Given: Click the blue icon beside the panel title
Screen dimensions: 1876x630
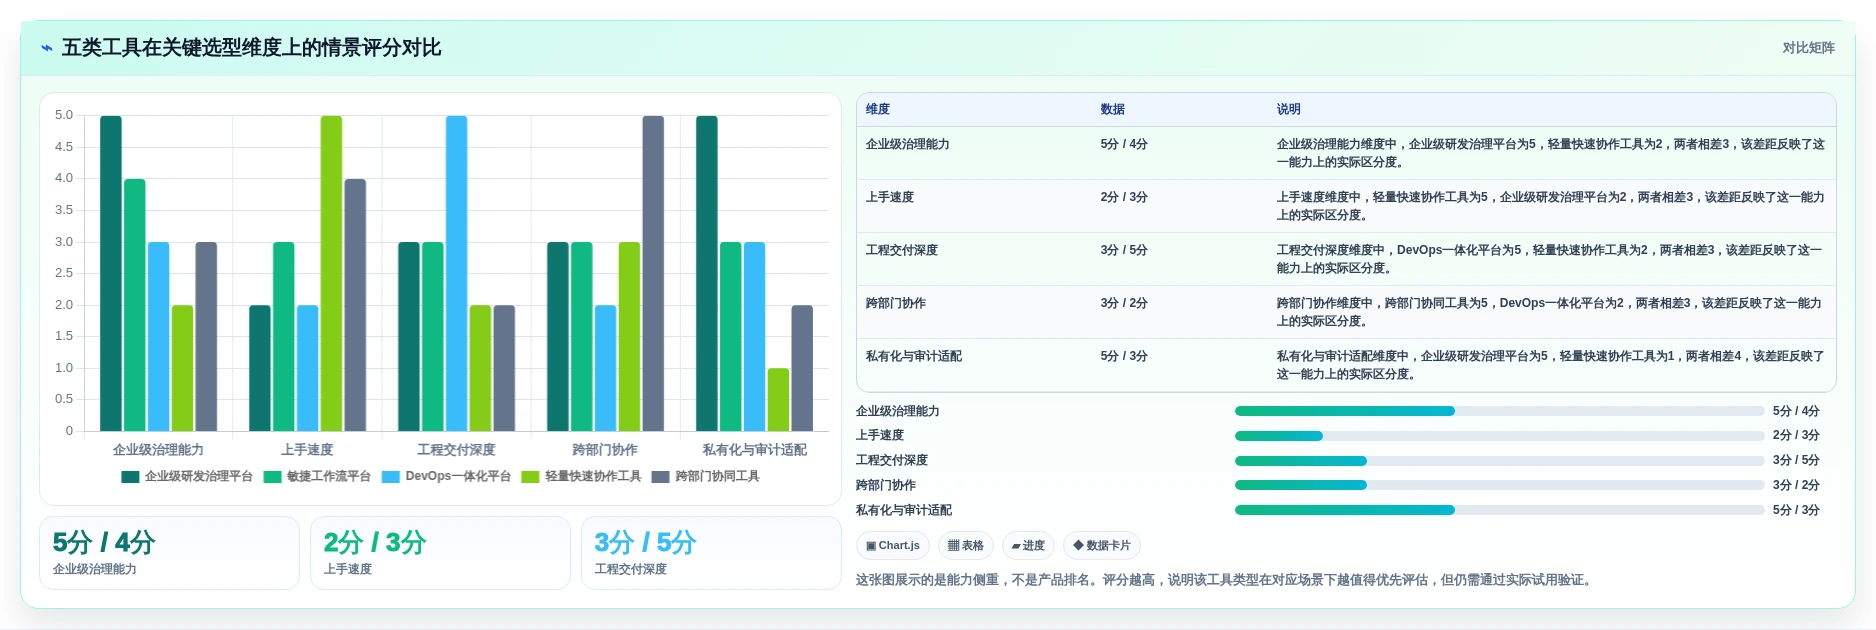Looking at the screenshot, I should tap(46, 48).
